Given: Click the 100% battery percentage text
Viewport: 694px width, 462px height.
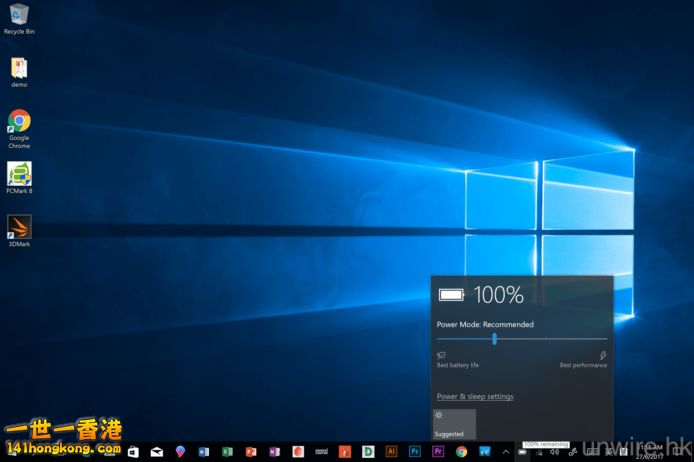Looking at the screenshot, I should tap(498, 295).
